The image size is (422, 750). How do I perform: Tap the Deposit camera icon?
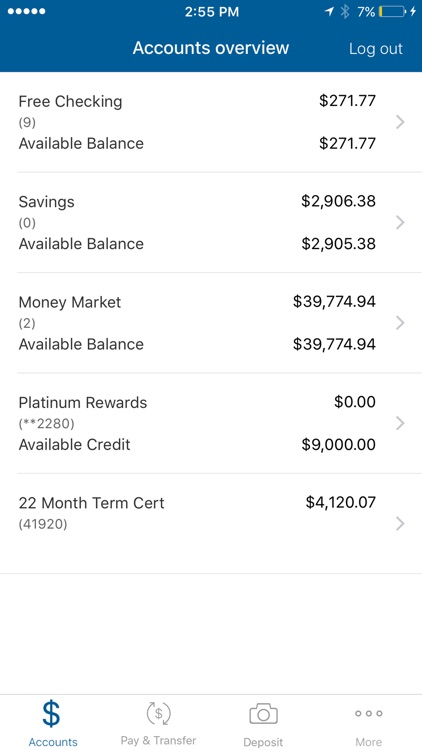pyautogui.click(x=263, y=714)
